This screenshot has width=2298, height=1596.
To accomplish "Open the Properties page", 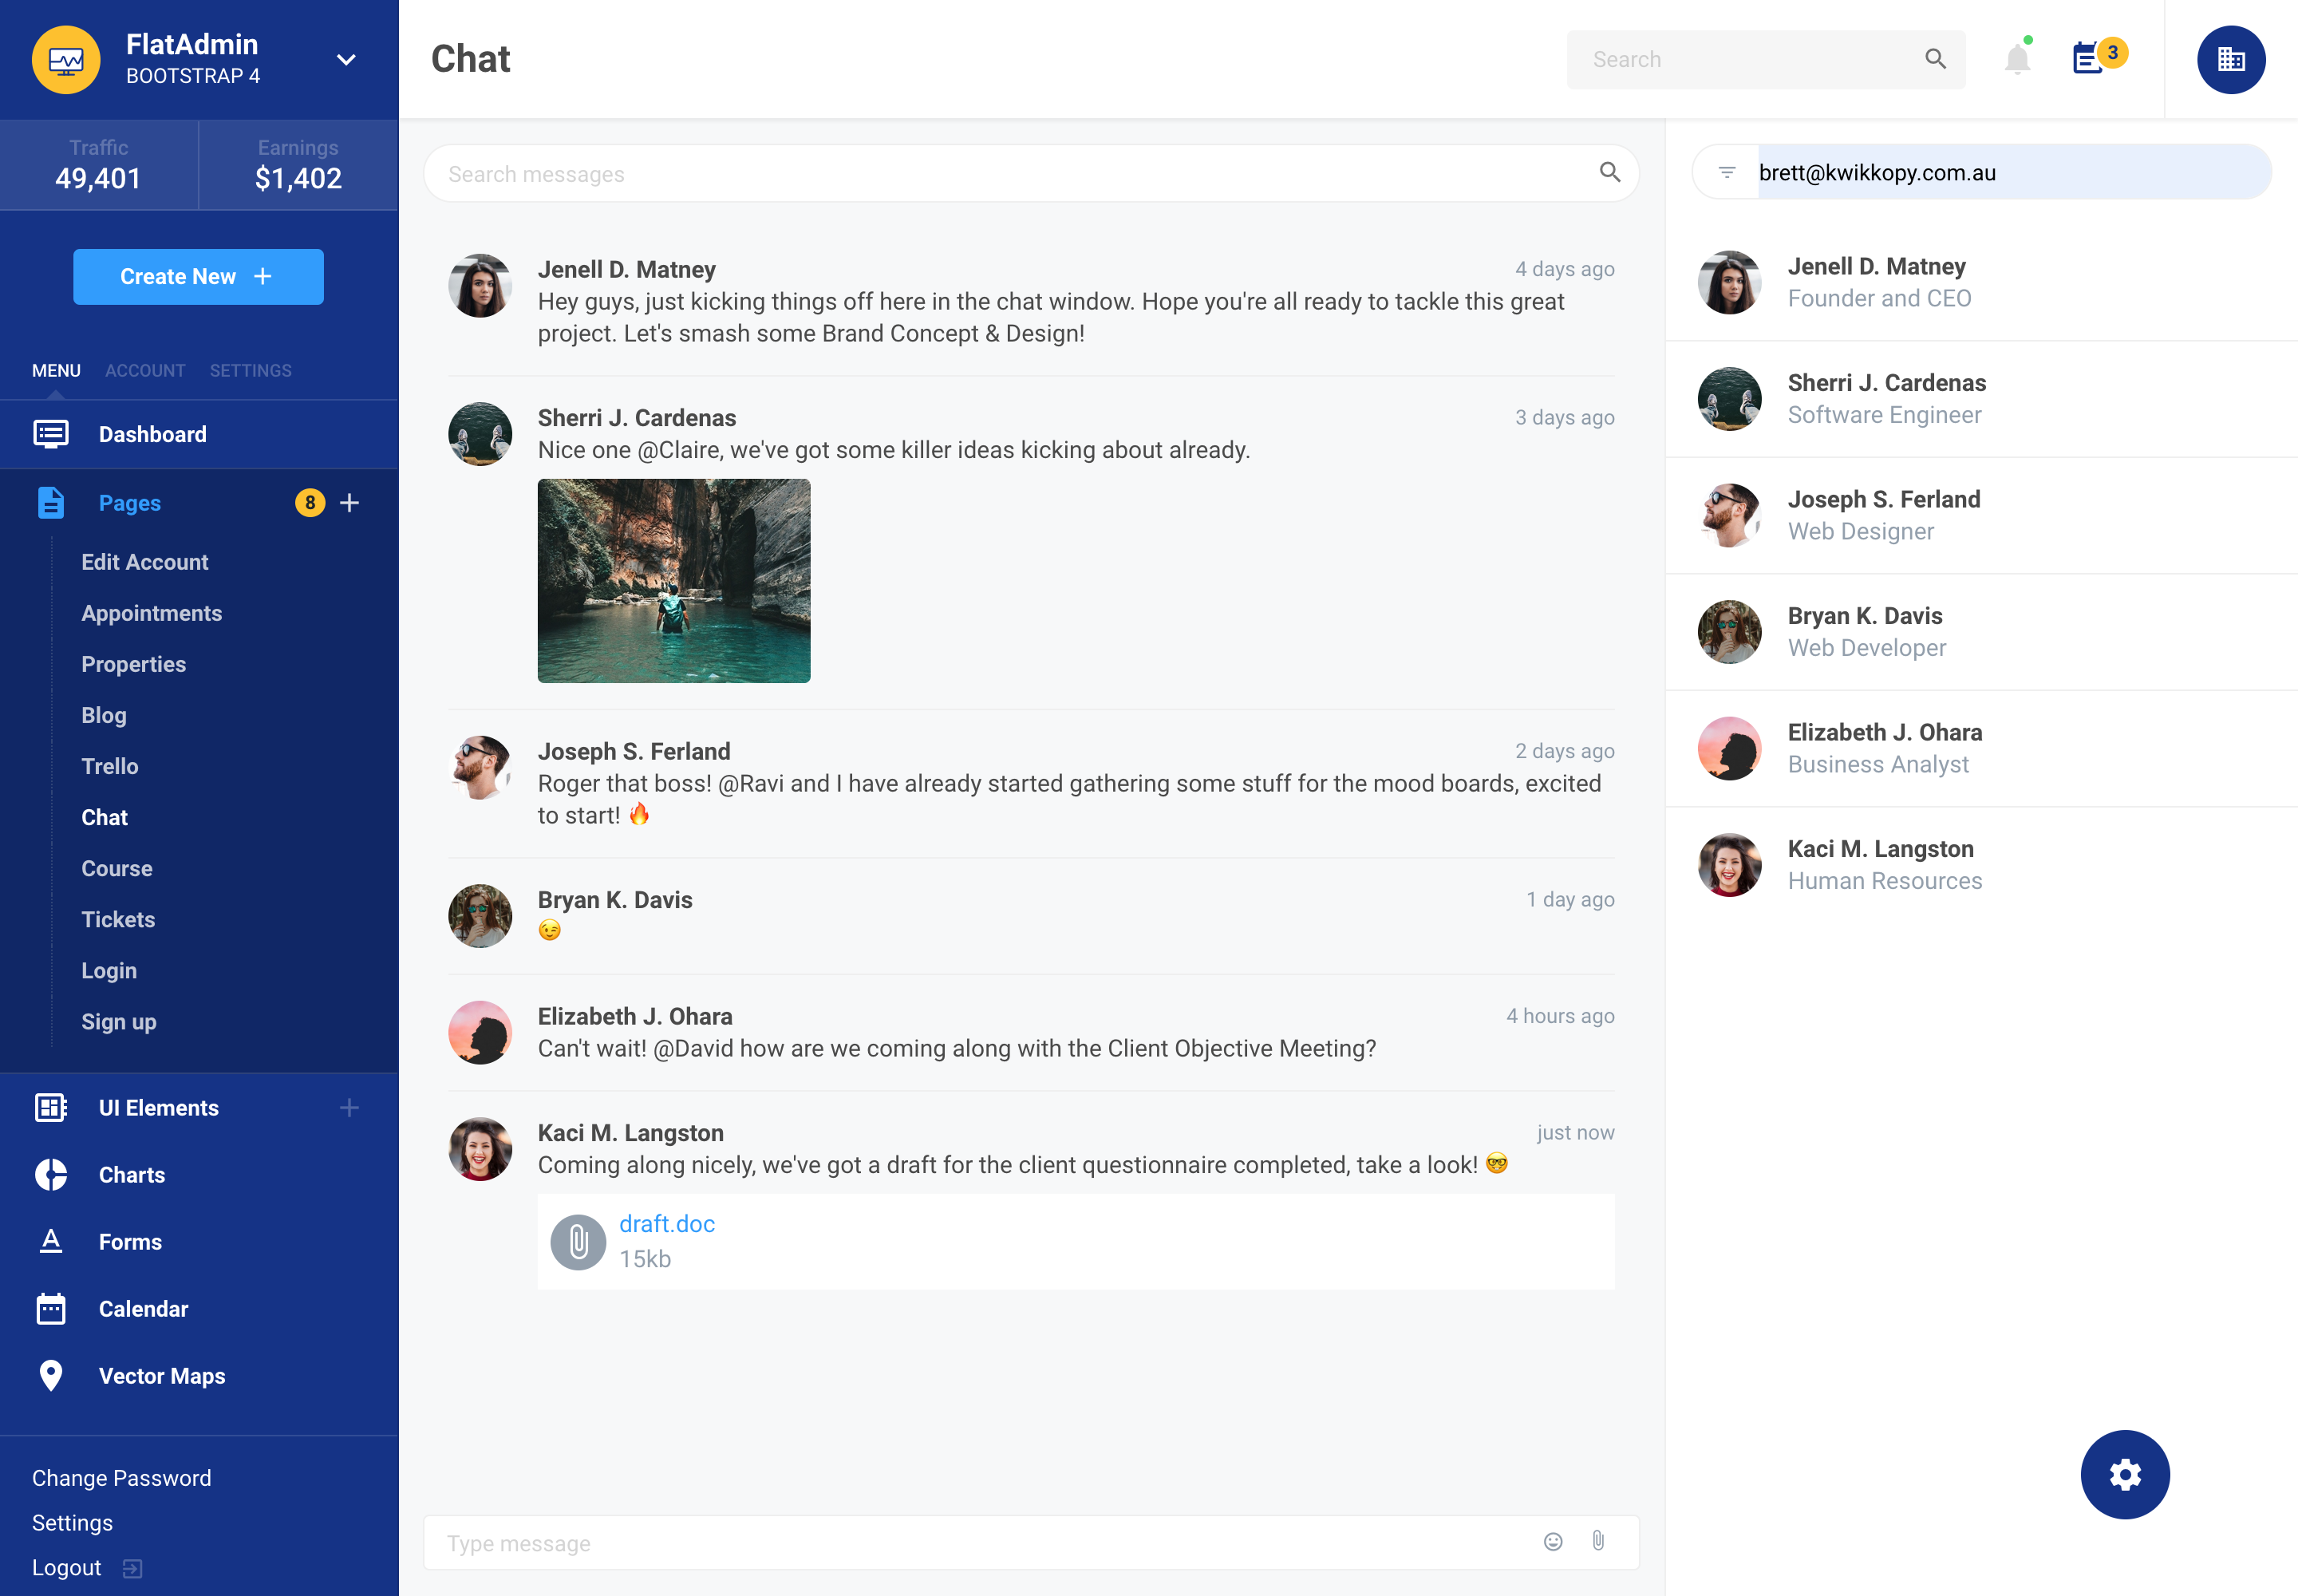I will click(134, 664).
